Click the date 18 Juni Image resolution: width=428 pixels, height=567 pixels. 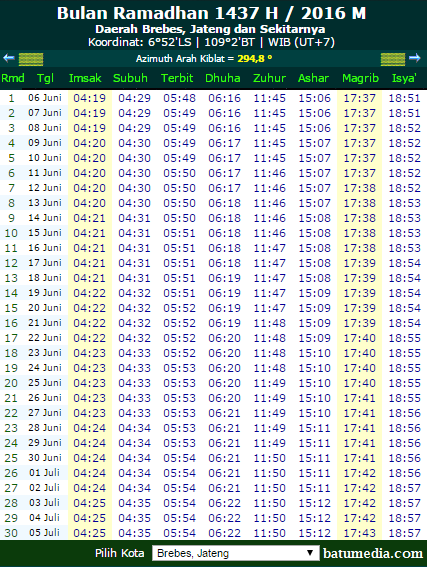coord(45,278)
